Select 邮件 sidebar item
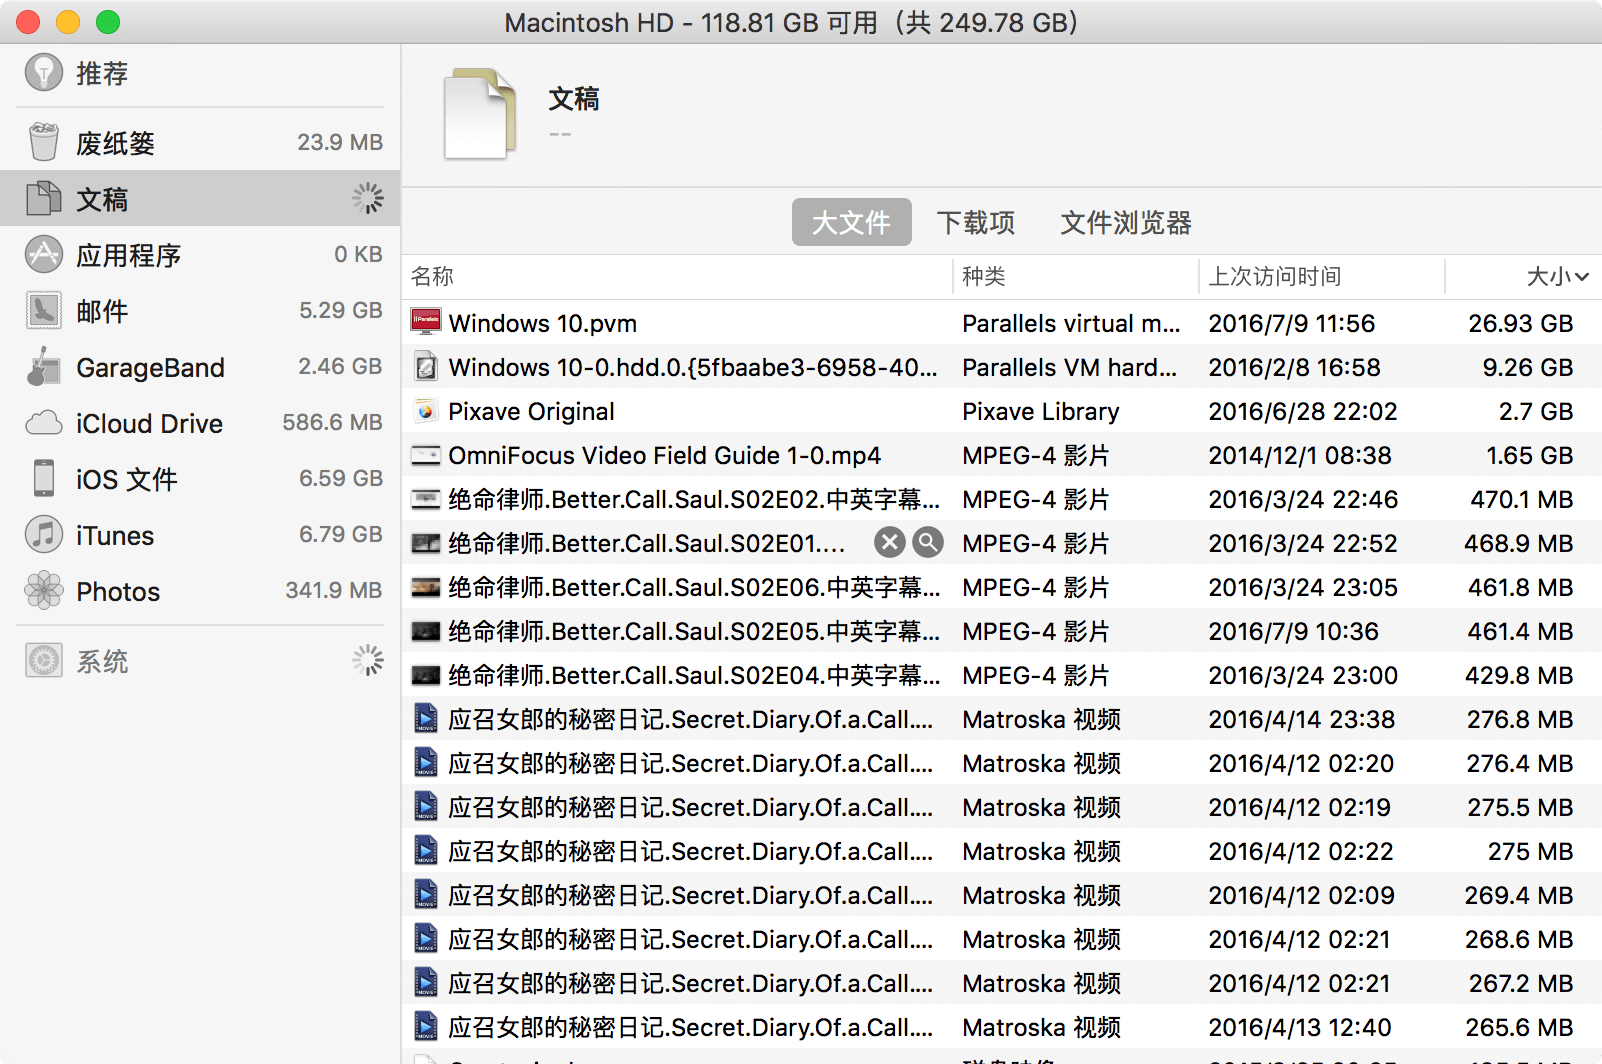Screen dimensions: 1602x1064 tap(200, 310)
